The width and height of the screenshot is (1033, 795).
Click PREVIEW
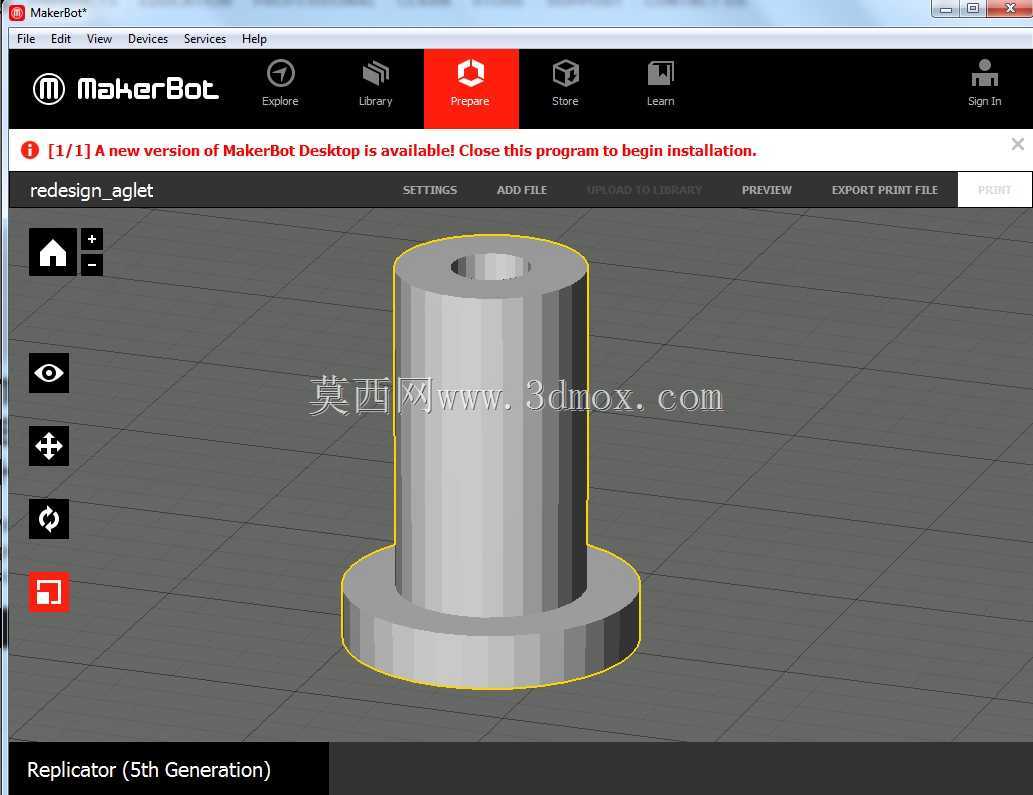[x=767, y=190]
